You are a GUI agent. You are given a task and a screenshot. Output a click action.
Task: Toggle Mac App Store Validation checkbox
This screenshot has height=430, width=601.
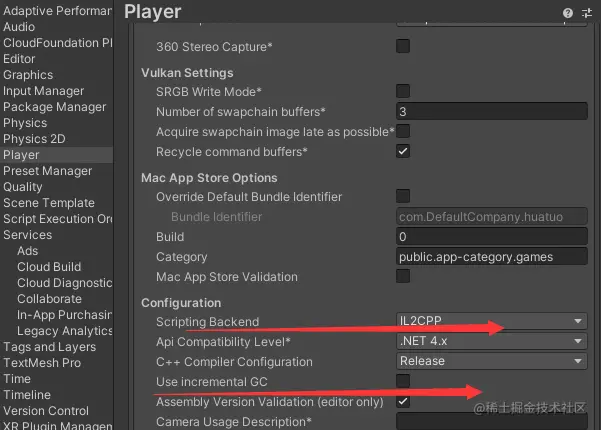pos(403,276)
